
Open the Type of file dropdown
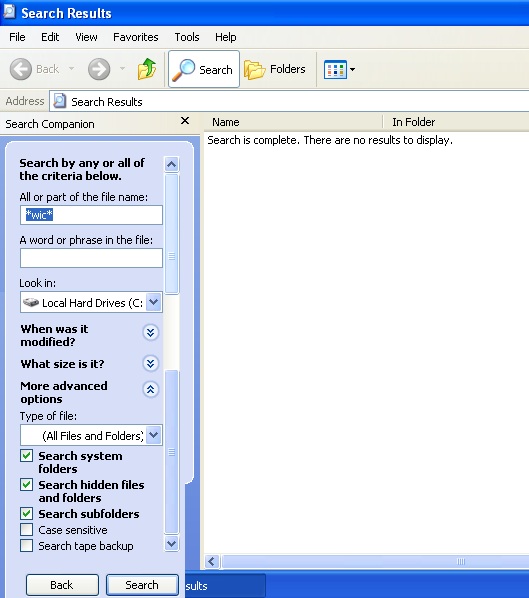(x=154, y=435)
